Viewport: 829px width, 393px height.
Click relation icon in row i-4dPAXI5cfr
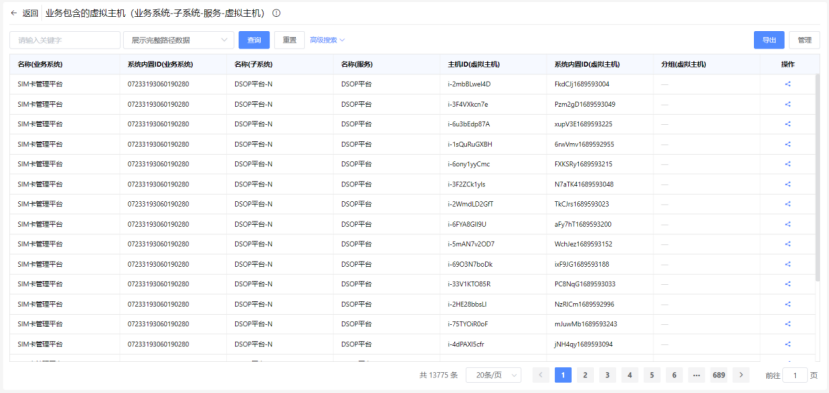click(788, 344)
